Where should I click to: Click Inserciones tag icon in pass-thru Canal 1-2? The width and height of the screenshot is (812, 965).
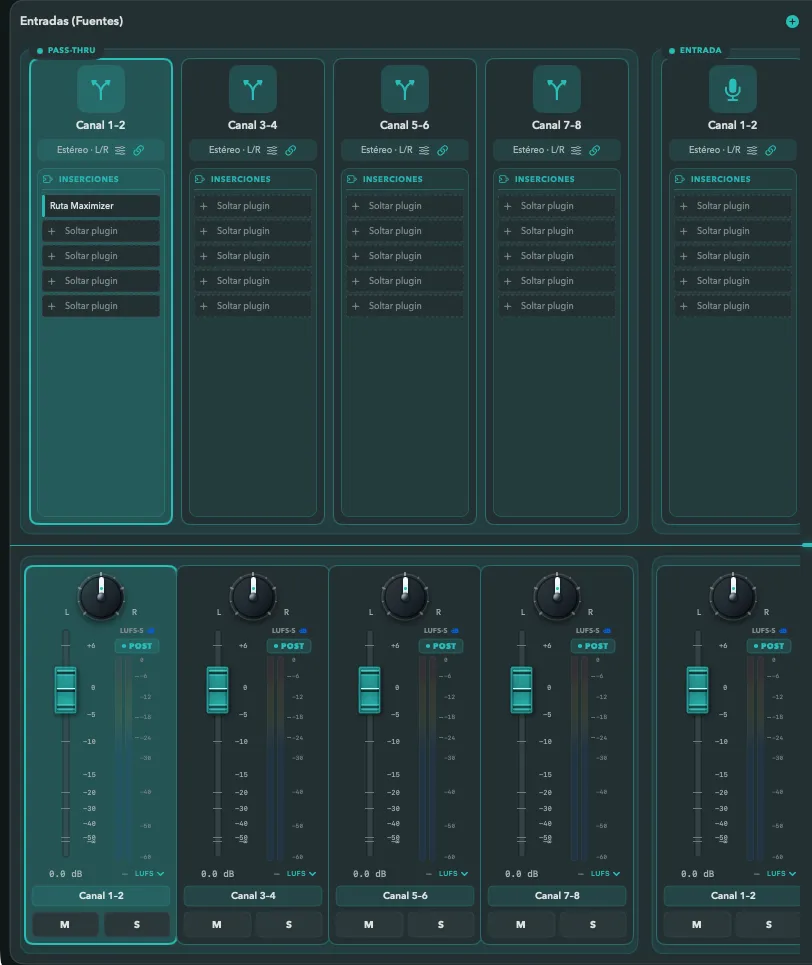coord(48,179)
